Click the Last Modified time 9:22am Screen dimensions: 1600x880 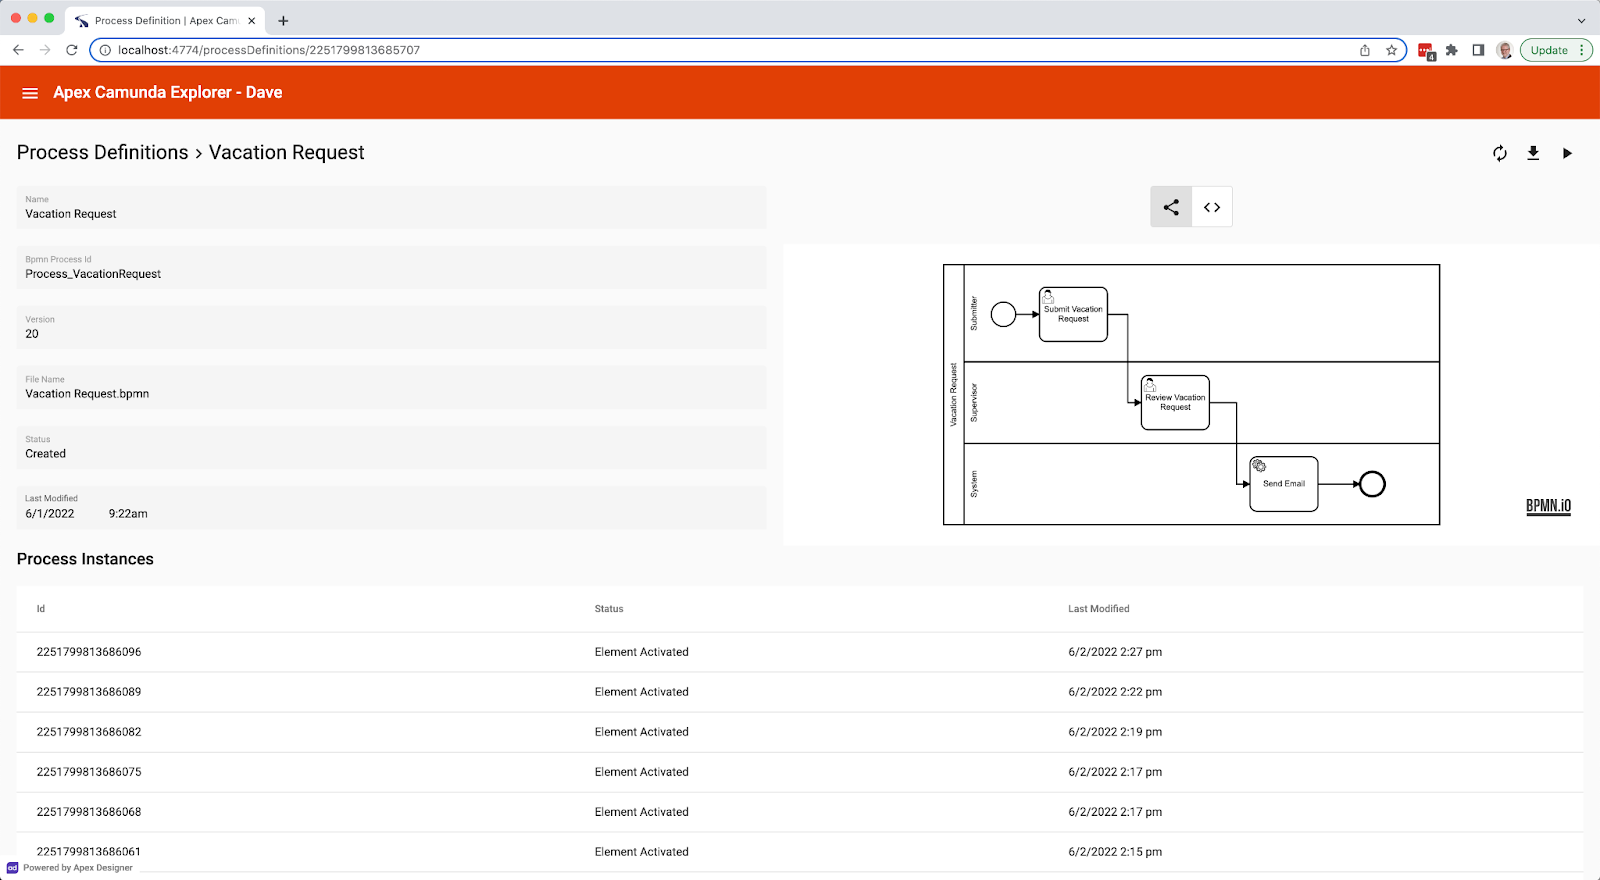[128, 514]
